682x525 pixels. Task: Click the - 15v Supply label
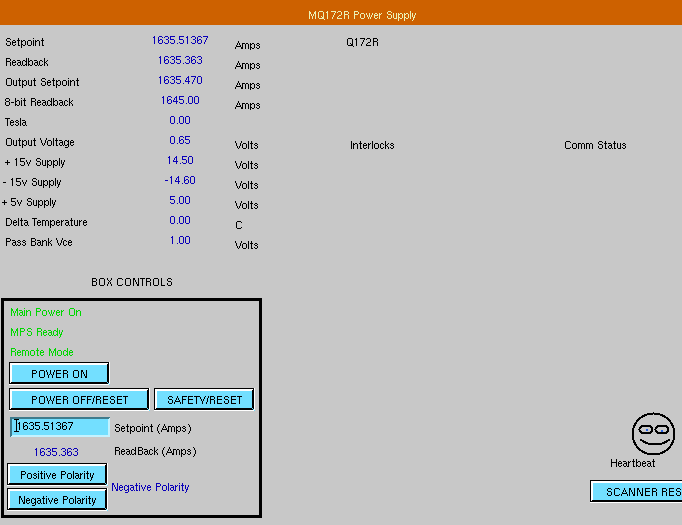pos(32,183)
